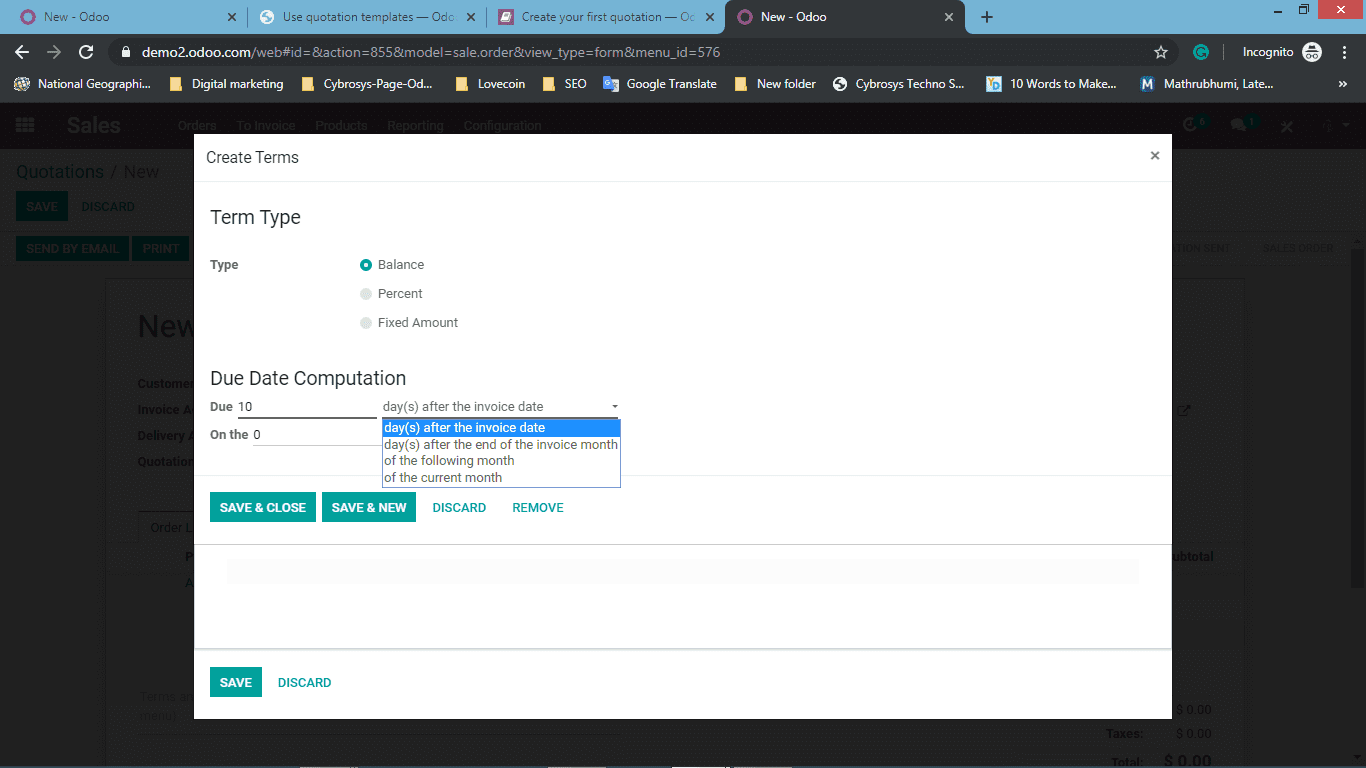Select the Percent type radio button
The image size is (1366, 768).
point(366,294)
